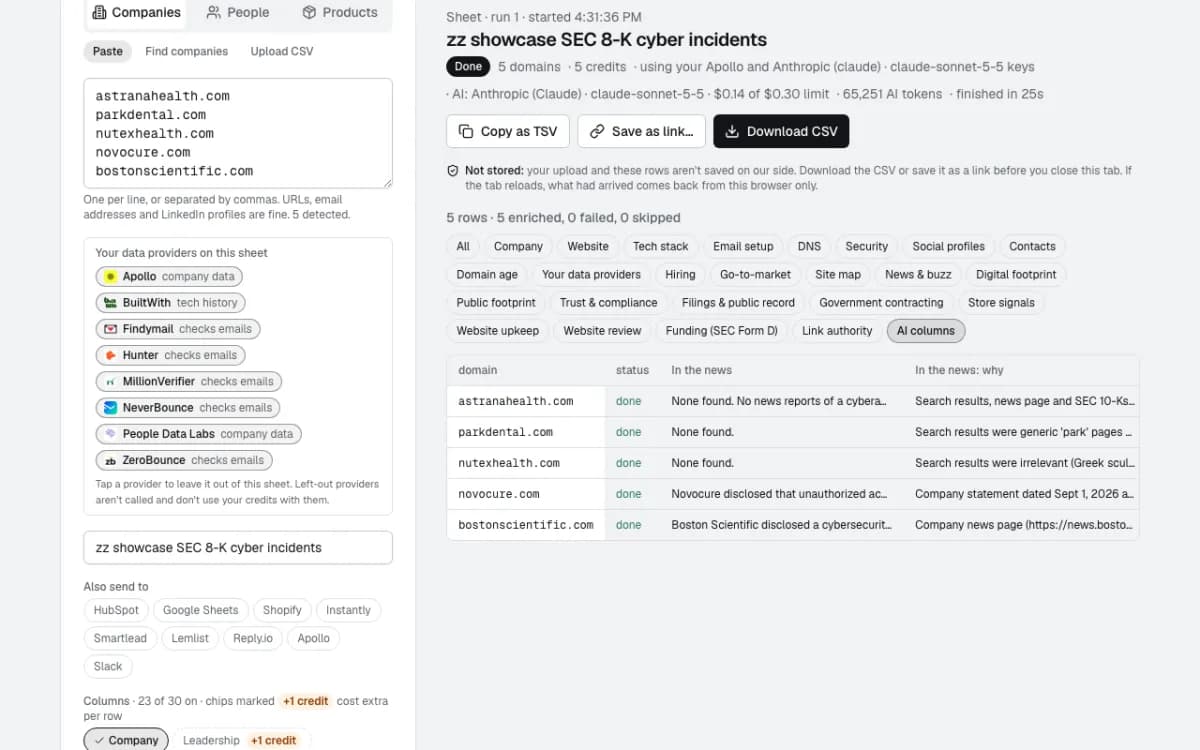This screenshot has width=1200, height=750.
Task: Click the Hunter orange logo
Action: (110, 355)
